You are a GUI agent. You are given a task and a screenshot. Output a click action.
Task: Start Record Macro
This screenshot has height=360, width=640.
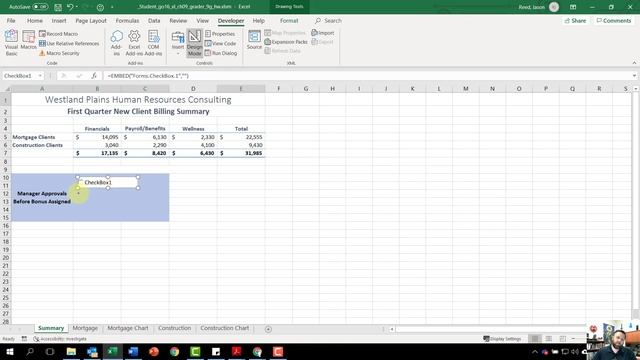tap(58, 34)
